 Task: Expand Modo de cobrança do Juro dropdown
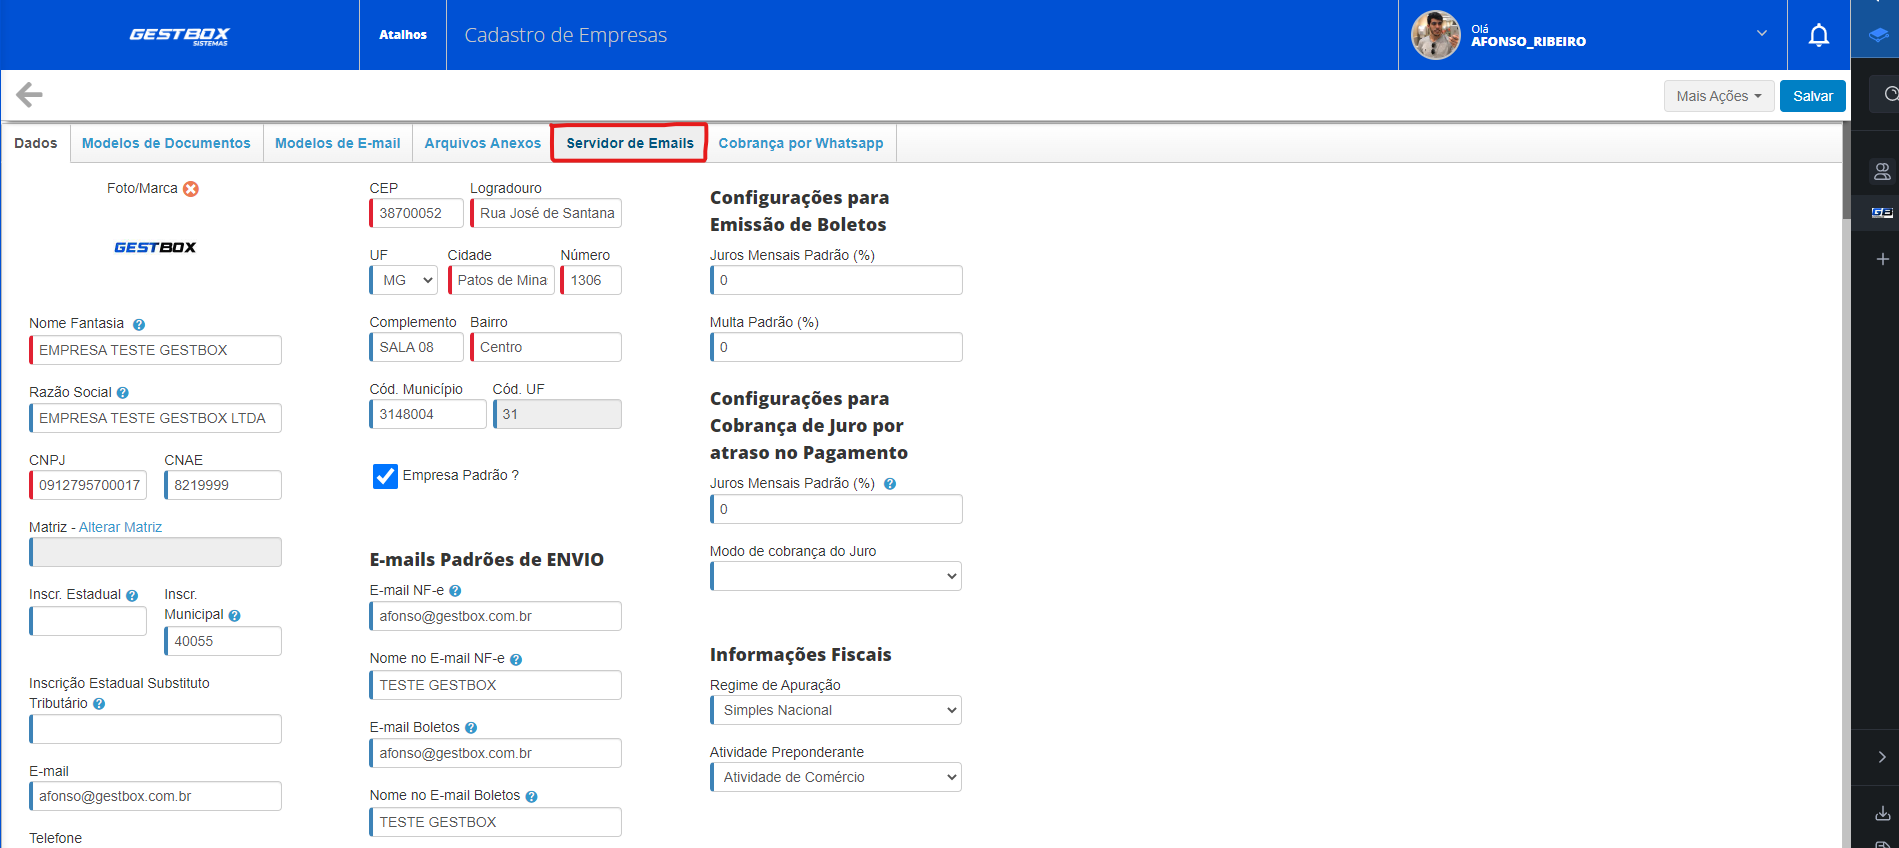coord(836,576)
